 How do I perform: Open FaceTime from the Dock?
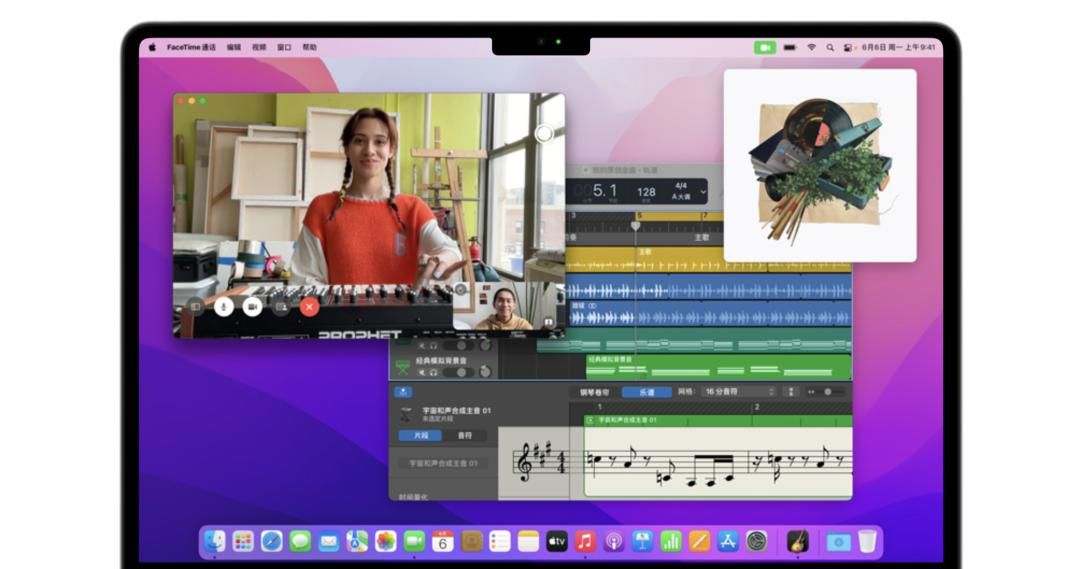[x=414, y=541]
